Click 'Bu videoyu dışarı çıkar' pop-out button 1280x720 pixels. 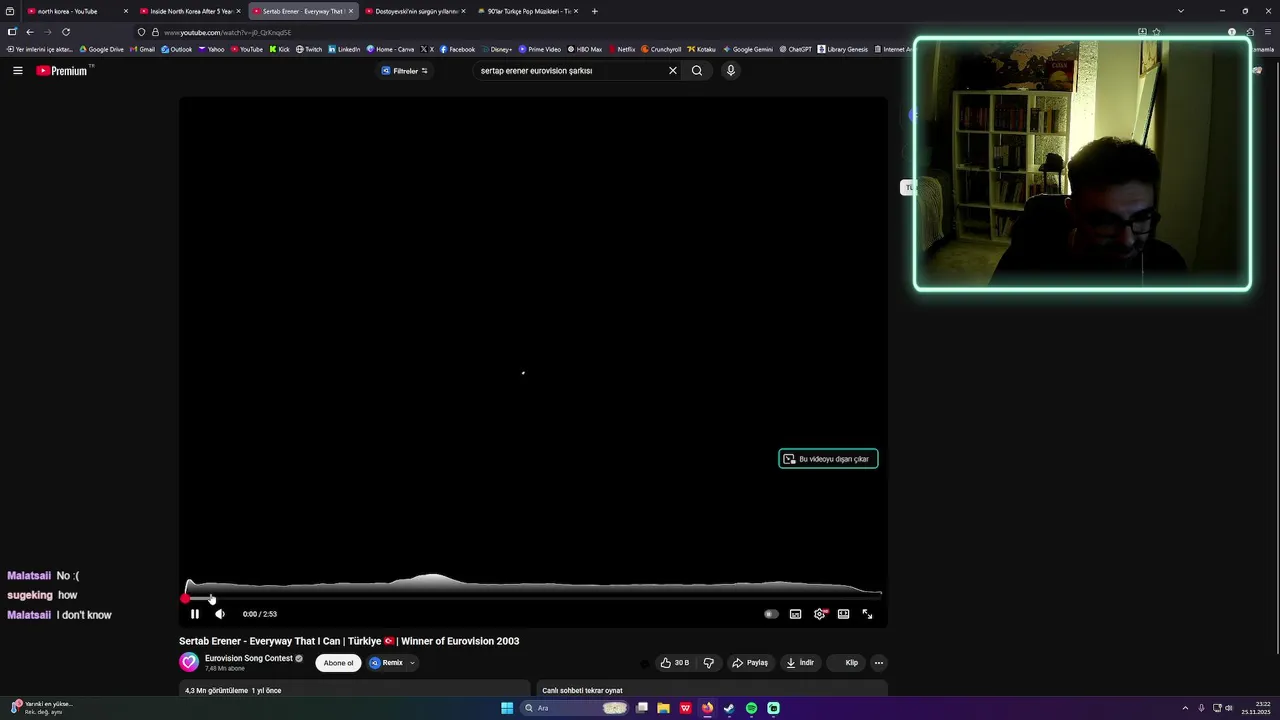(828, 459)
